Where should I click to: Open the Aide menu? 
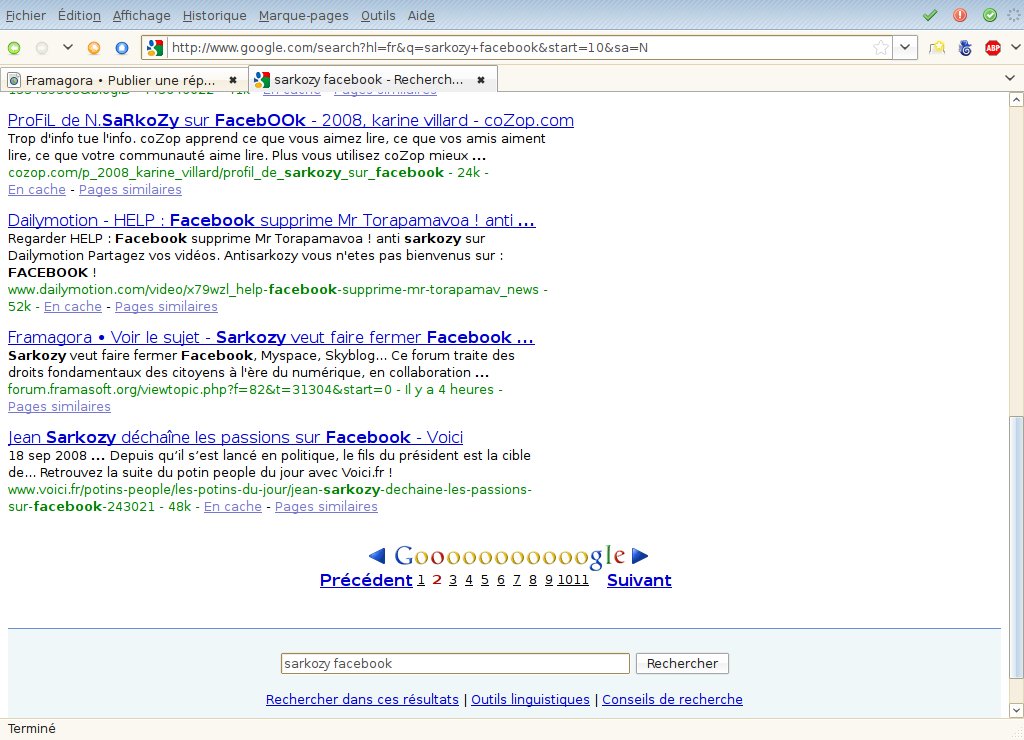(421, 16)
